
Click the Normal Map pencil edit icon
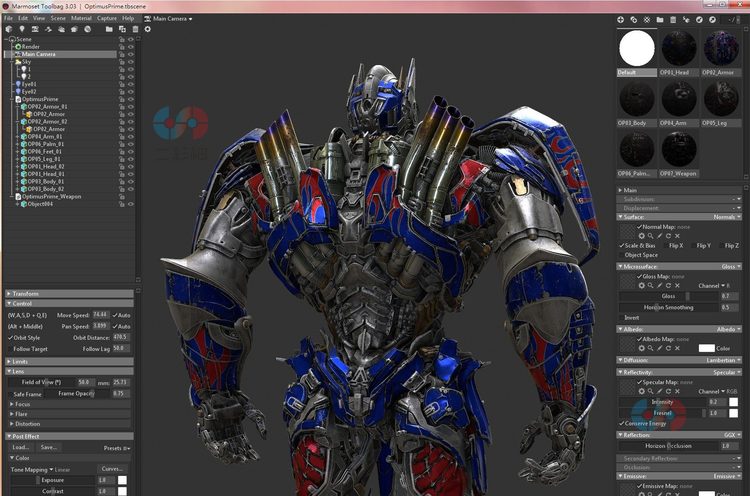coord(660,236)
